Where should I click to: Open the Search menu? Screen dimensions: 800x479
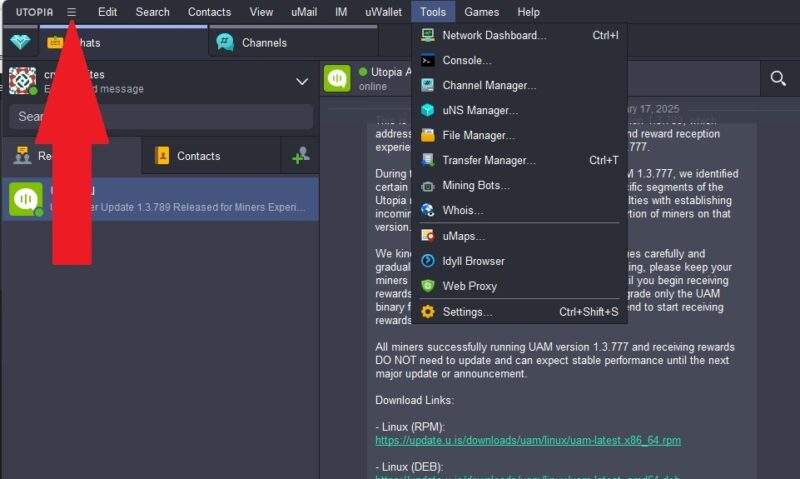152,12
